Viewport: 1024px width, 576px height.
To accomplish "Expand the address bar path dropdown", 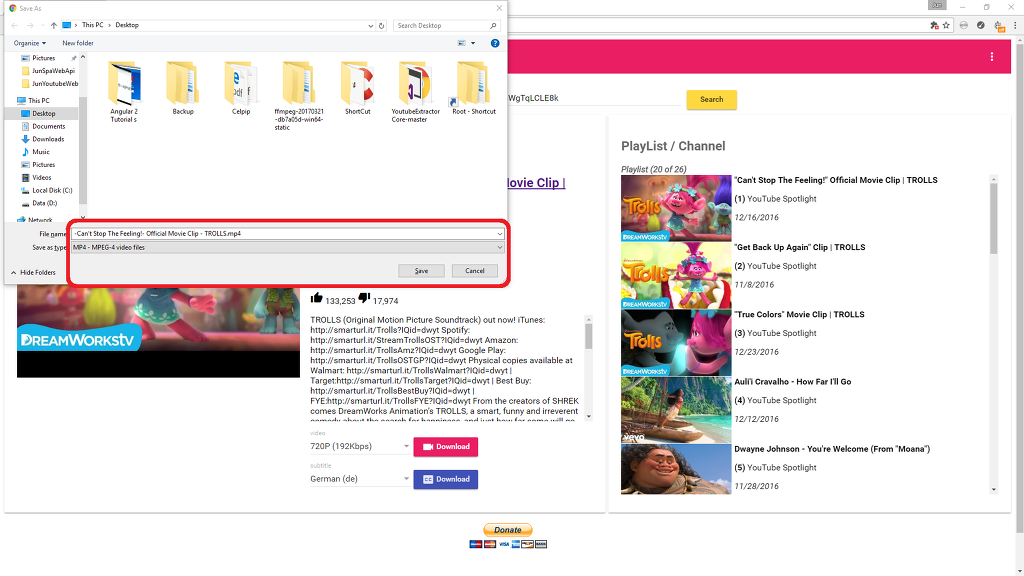I will 371,25.
